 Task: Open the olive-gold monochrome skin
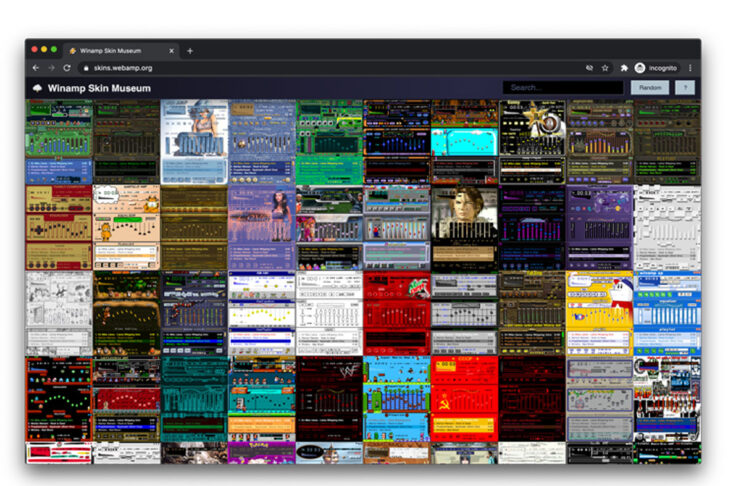(194, 227)
